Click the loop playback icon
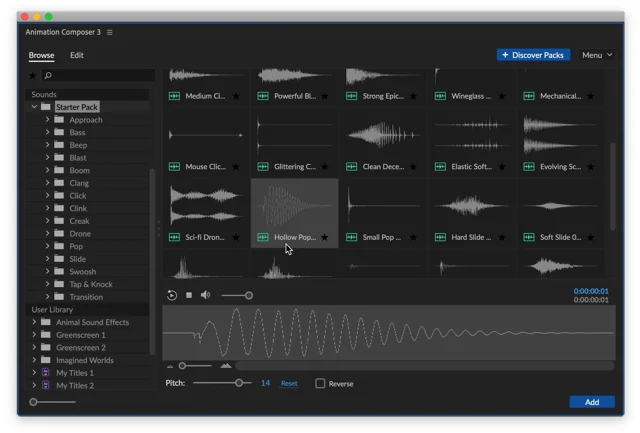640x433 pixels. pos(172,295)
